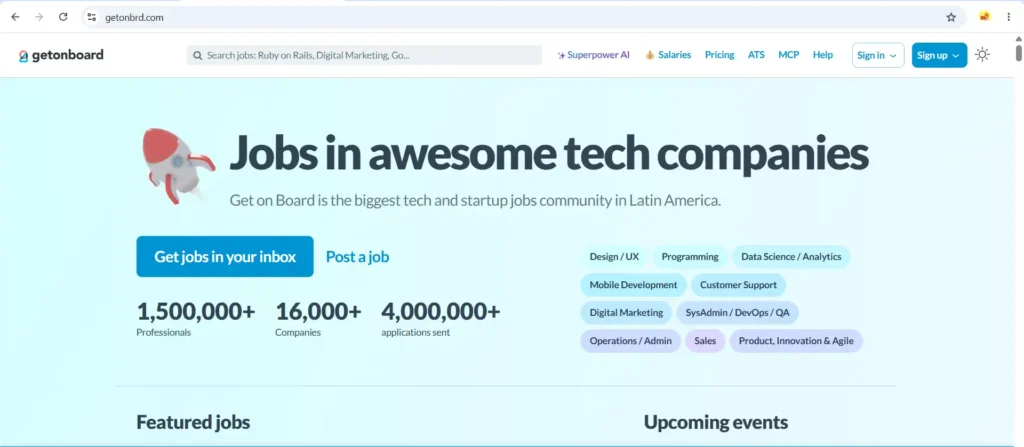The width and height of the screenshot is (1024, 447).
Task: Toggle light/dark theme sun icon
Action: [982, 55]
